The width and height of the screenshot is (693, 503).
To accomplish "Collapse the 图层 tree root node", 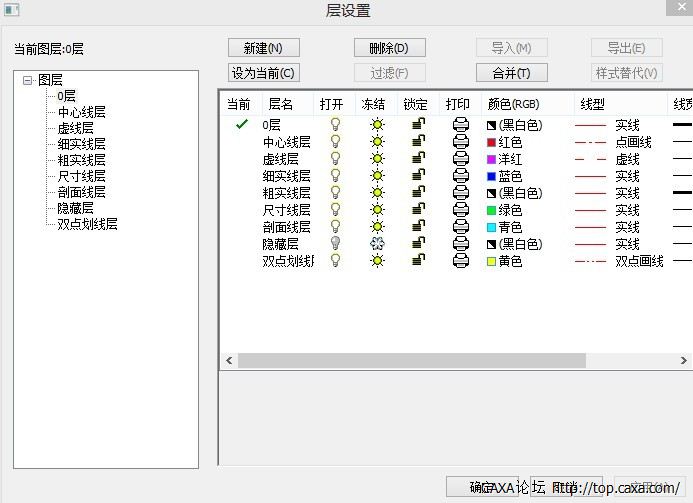I will [x=28, y=80].
